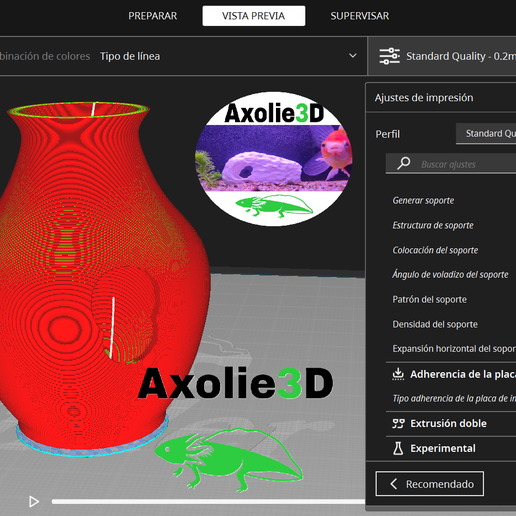Screen dimensions: 516x516
Task: Click the Perfil label
Action: point(387,134)
